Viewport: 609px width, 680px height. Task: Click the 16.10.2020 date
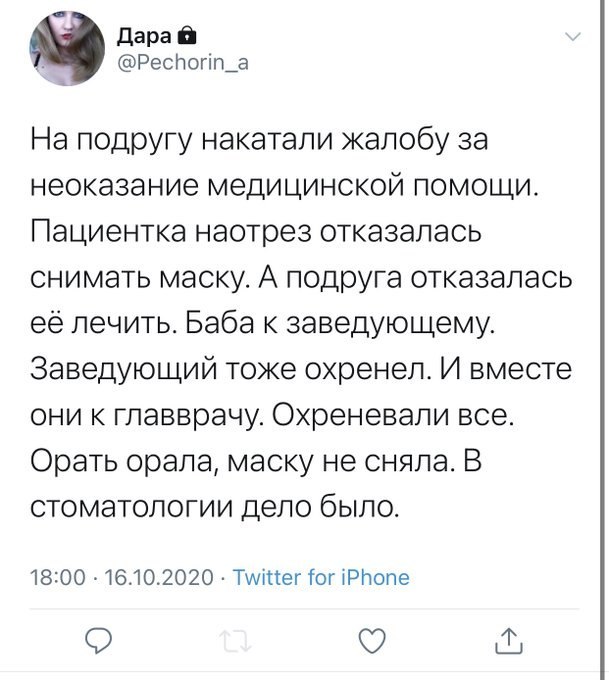pyautogui.click(x=159, y=577)
